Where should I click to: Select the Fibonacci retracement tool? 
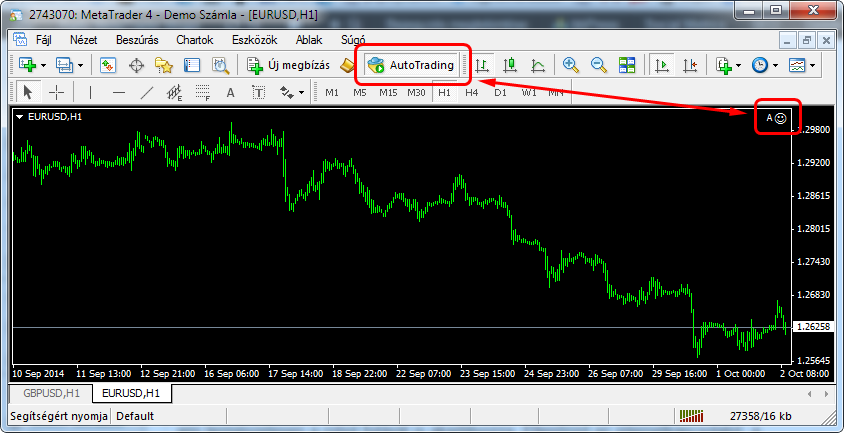202,93
